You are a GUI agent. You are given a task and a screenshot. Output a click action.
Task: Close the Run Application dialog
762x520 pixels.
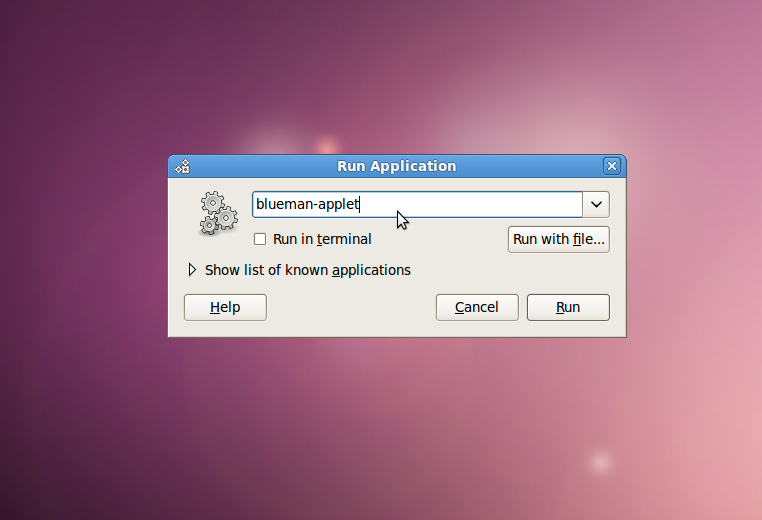(611, 166)
